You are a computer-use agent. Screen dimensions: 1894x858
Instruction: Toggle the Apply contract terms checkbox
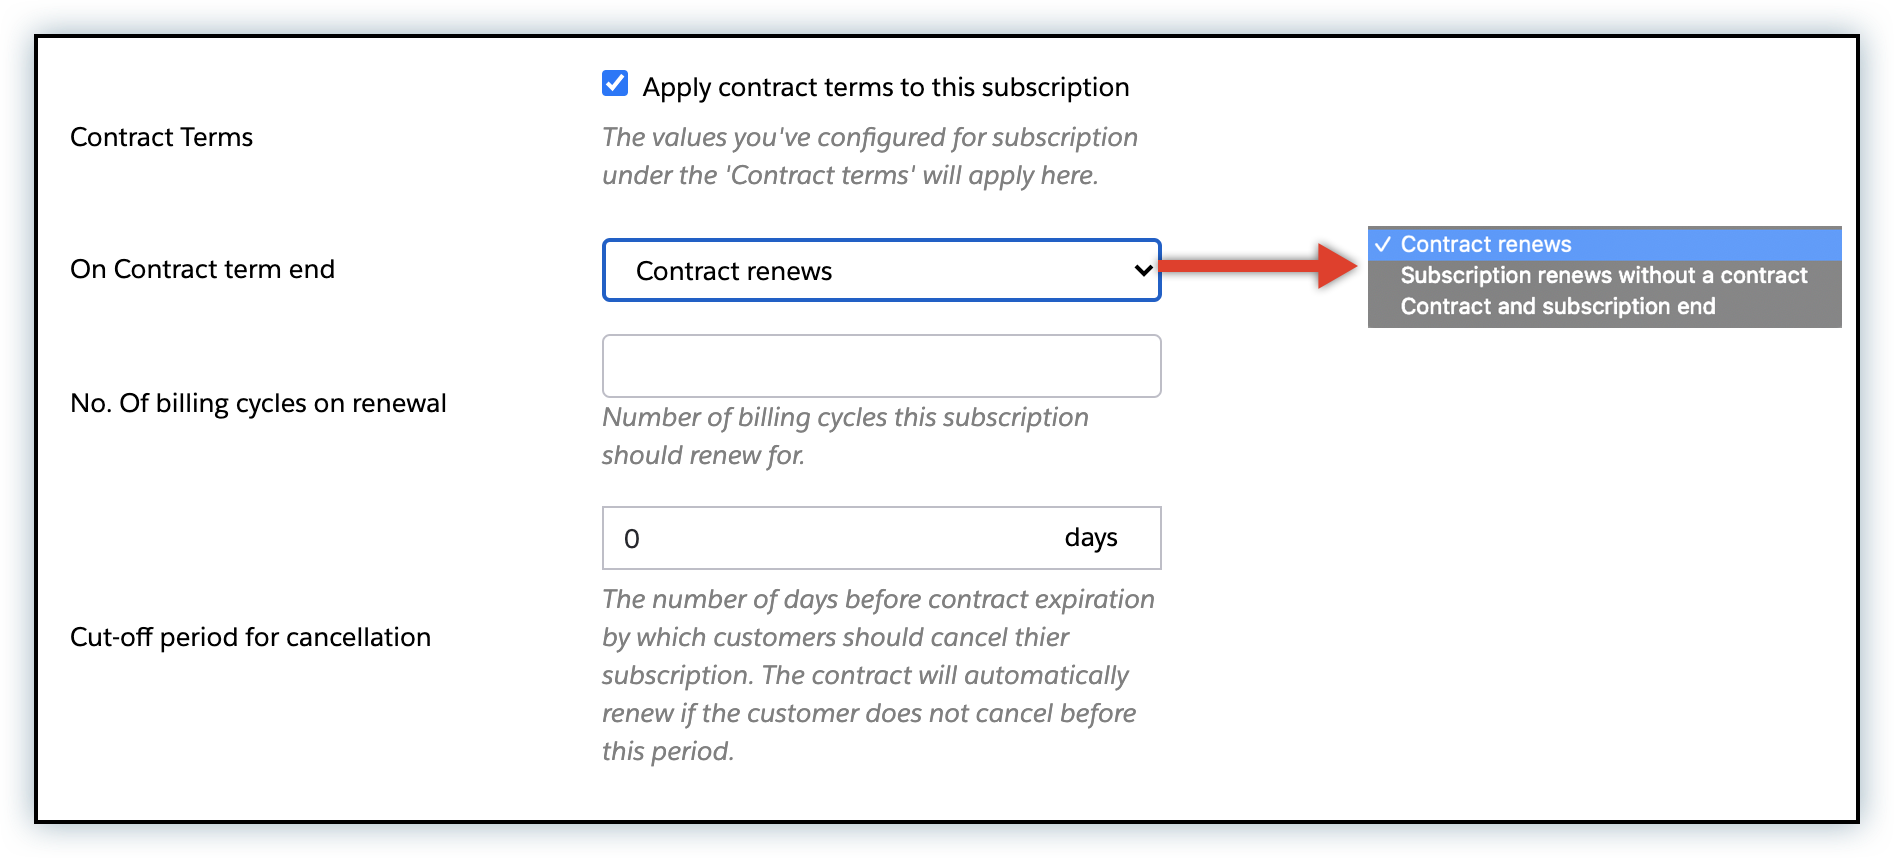point(615,83)
